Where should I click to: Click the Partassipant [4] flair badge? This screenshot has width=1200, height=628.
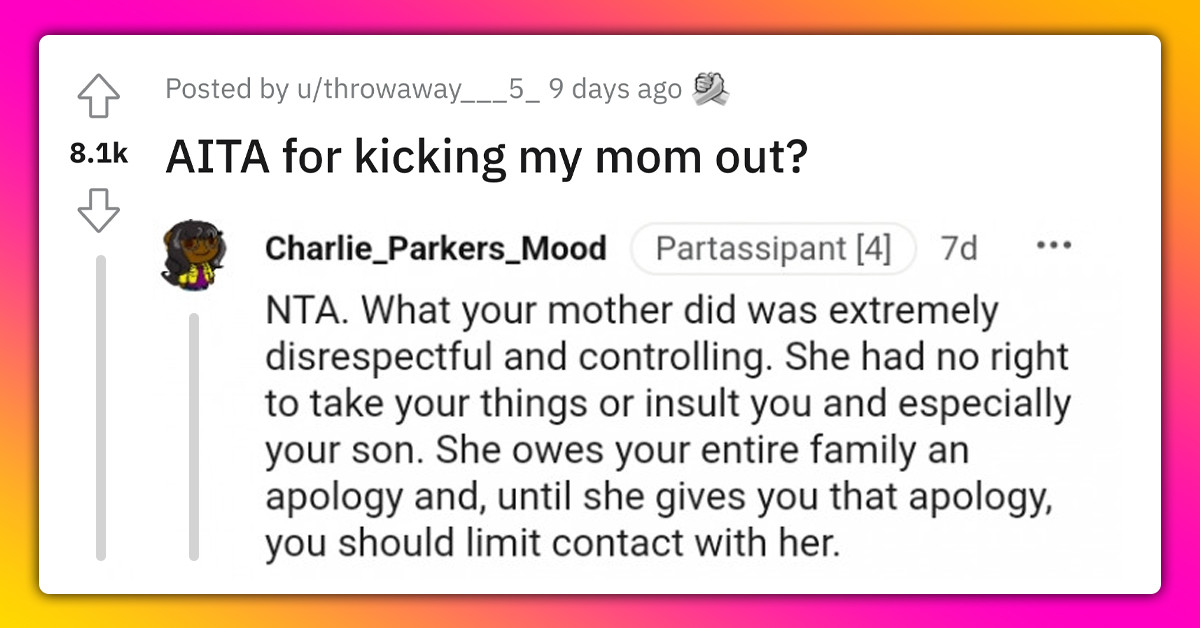coord(773,248)
